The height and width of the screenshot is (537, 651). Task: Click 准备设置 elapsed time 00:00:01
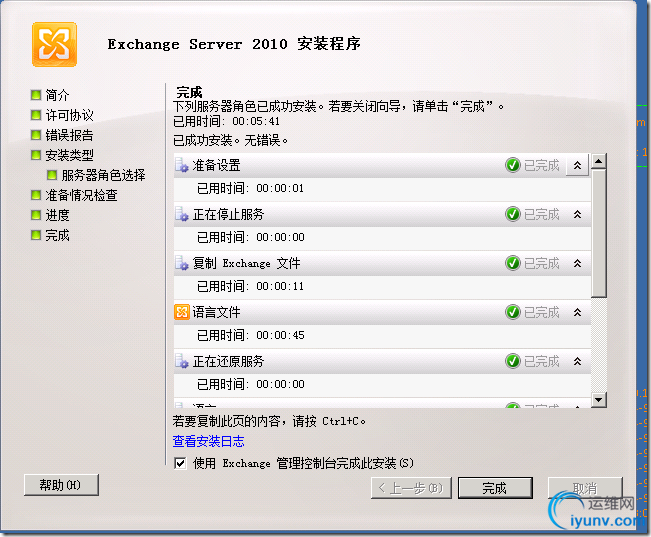280,189
